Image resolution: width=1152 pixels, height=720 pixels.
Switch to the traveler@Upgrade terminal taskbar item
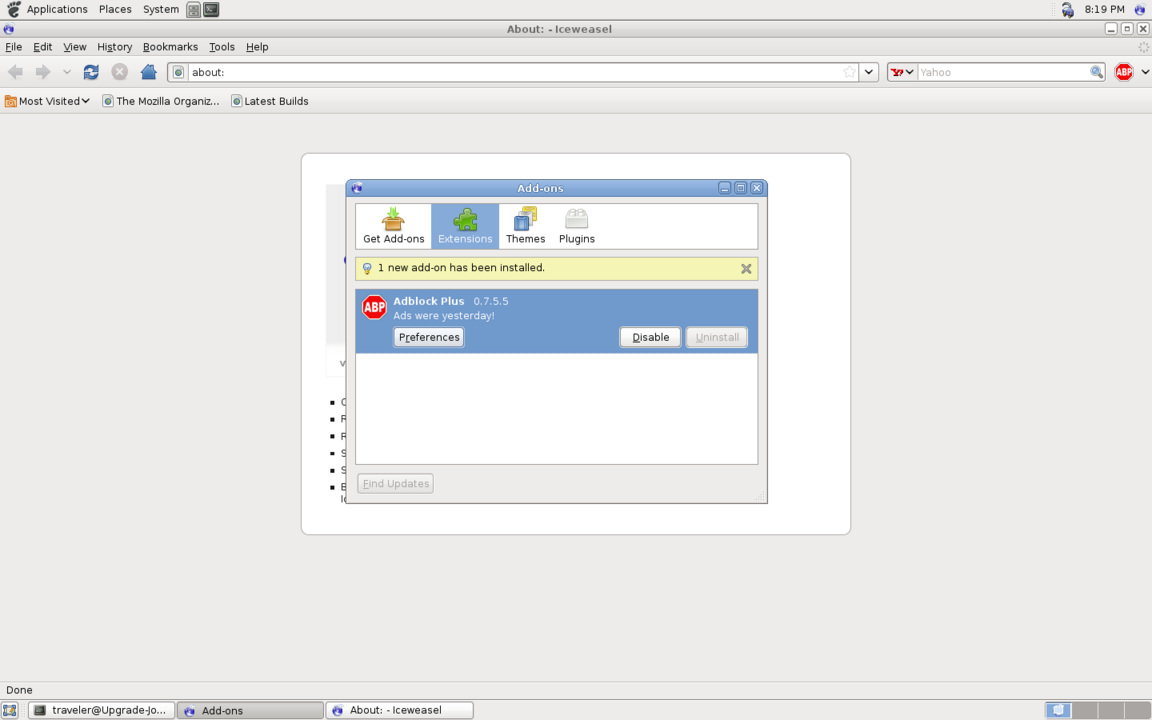coord(101,710)
